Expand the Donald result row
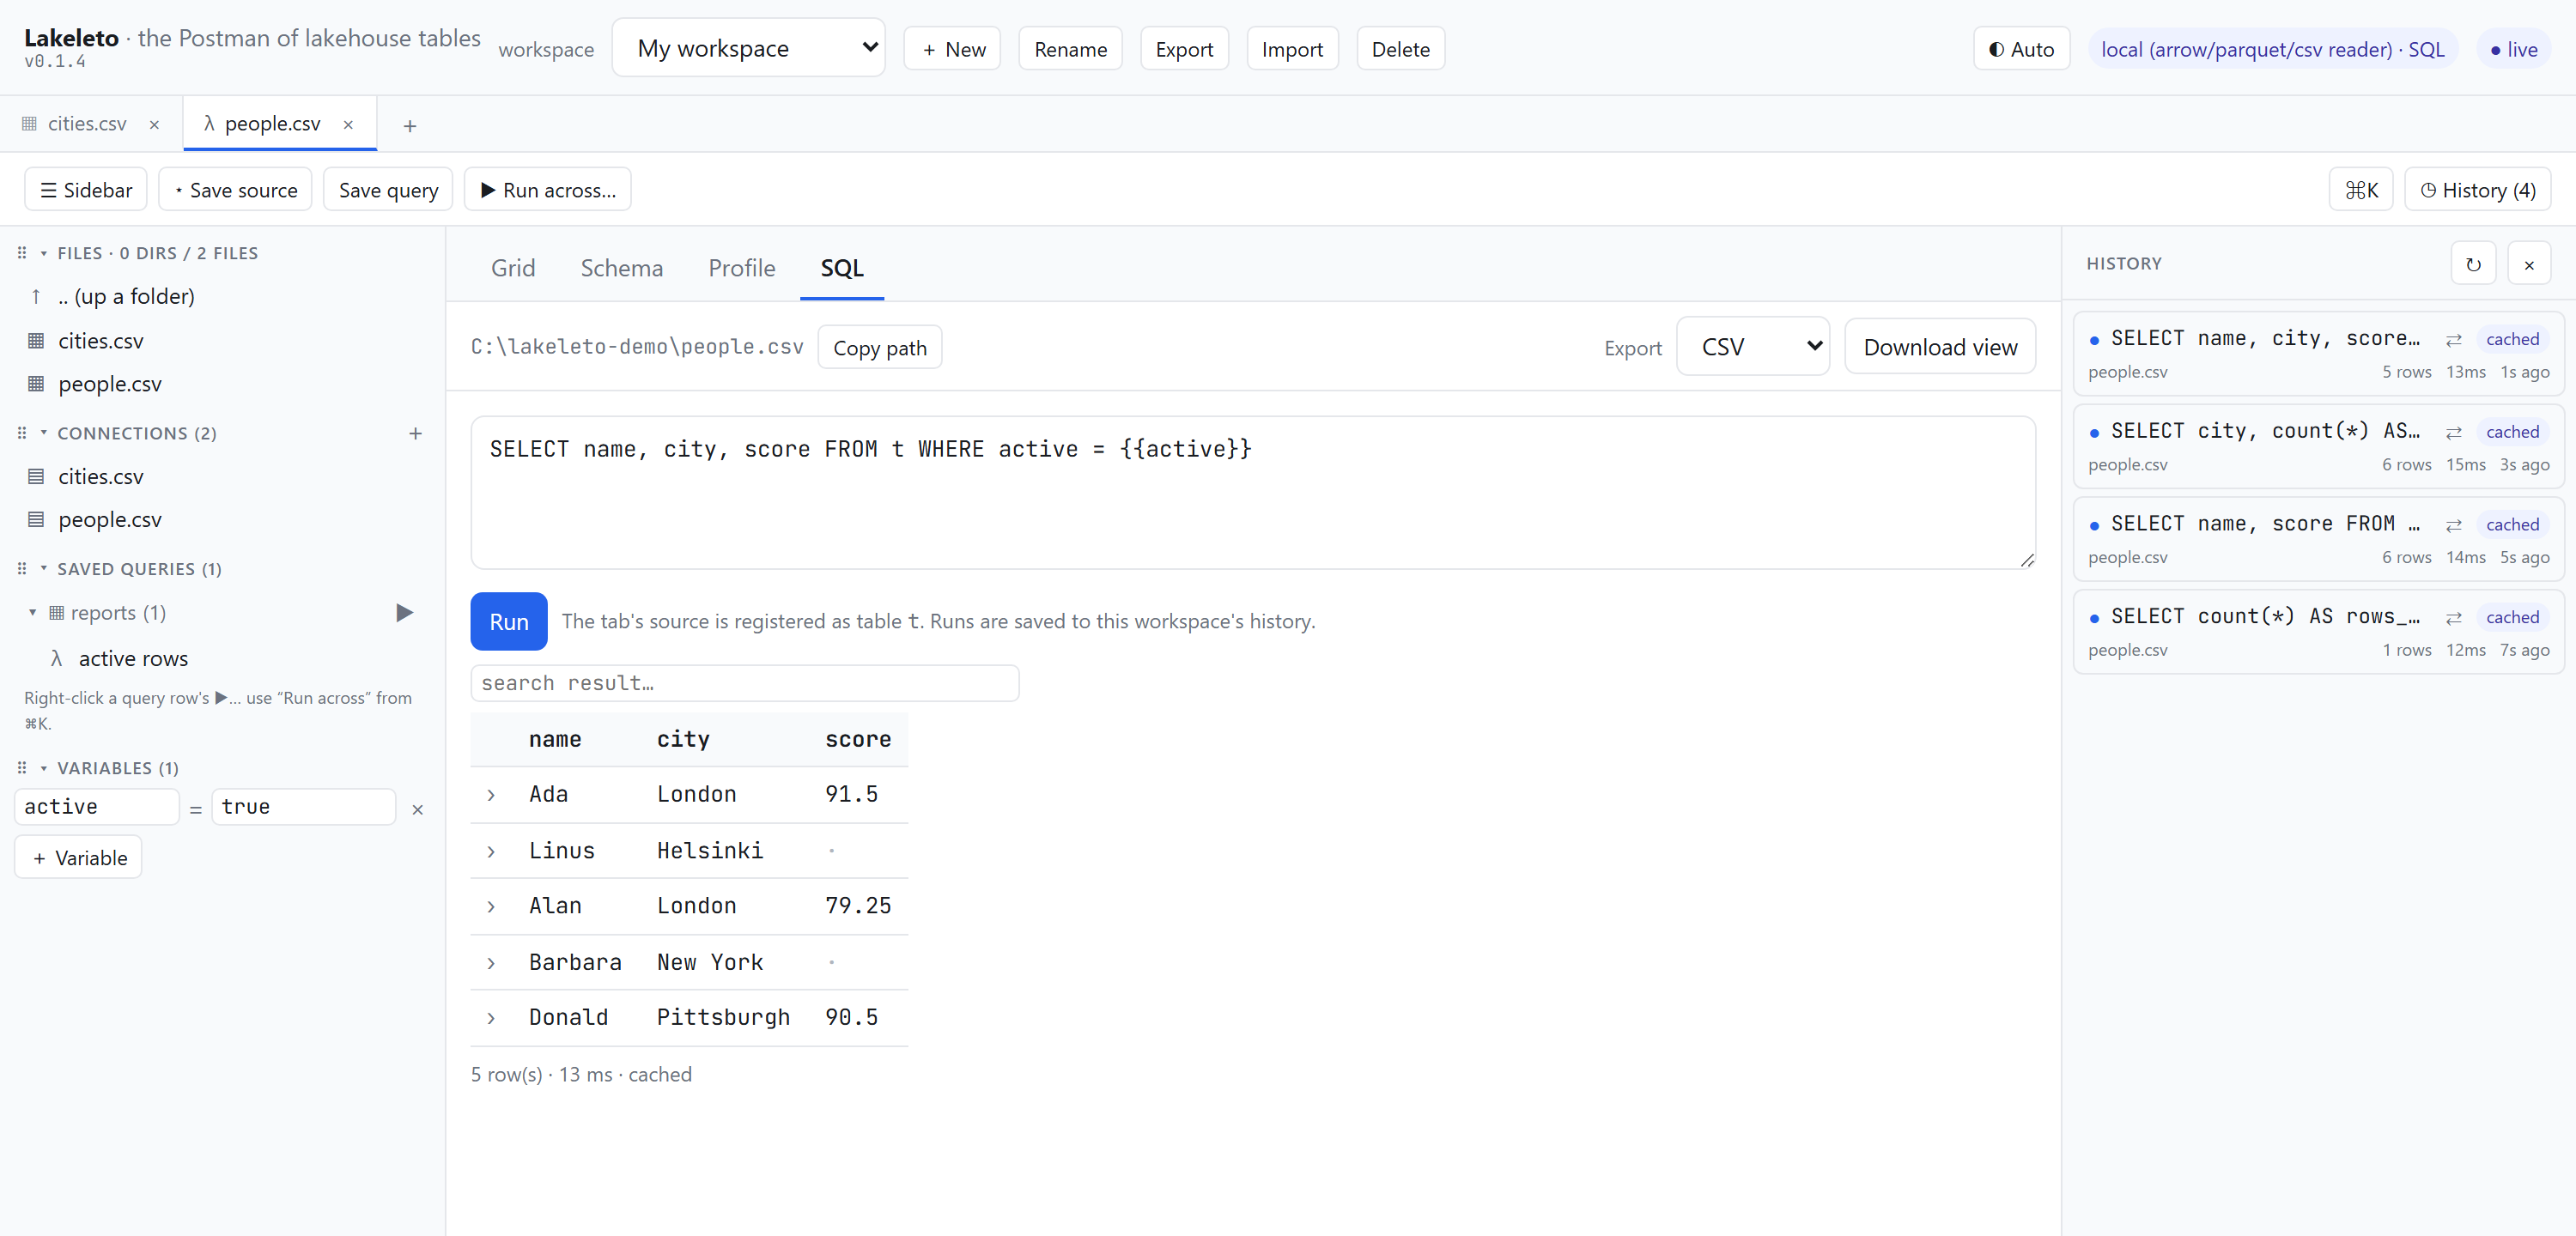This screenshot has height=1236, width=2576. pos(491,1019)
